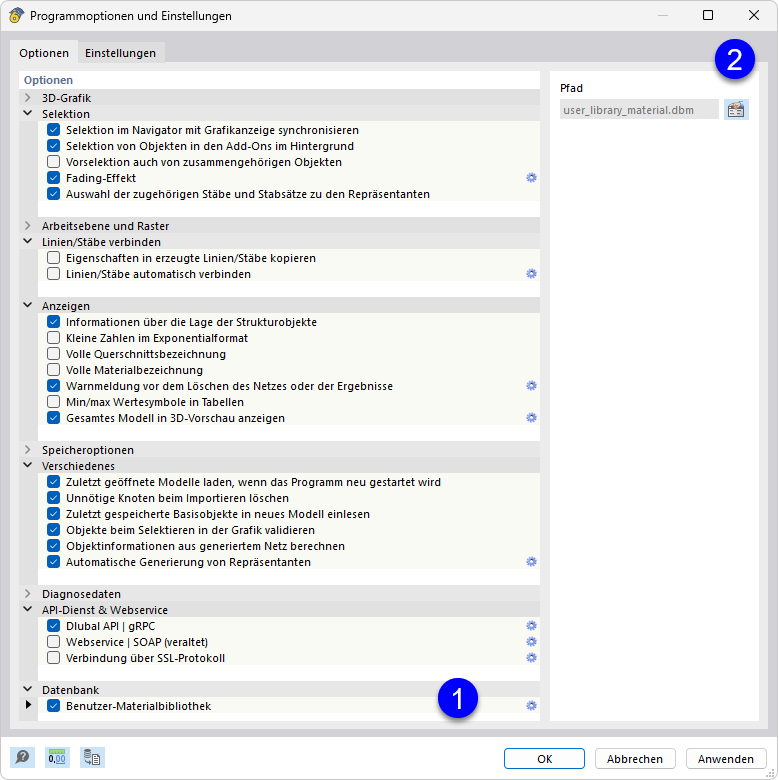Toggle Gesamtes Modell in 3D-Vorschau anzeigen checkbox
The height and width of the screenshot is (780, 778).
pos(53,417)
